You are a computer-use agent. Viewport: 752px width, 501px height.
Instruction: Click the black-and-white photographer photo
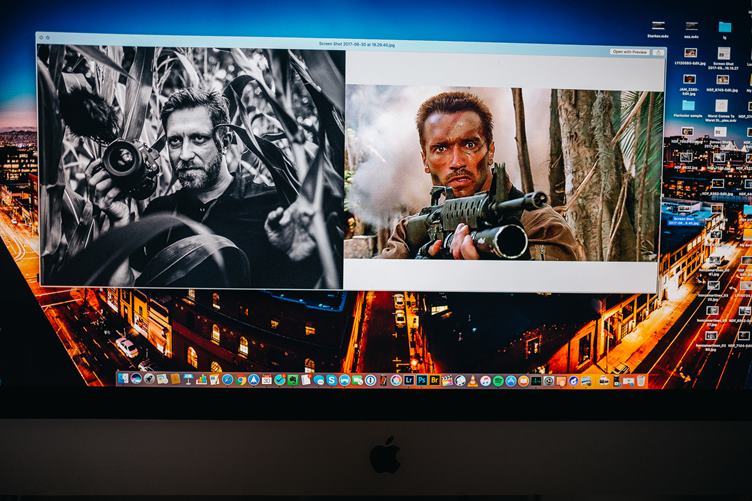point(192,167)
